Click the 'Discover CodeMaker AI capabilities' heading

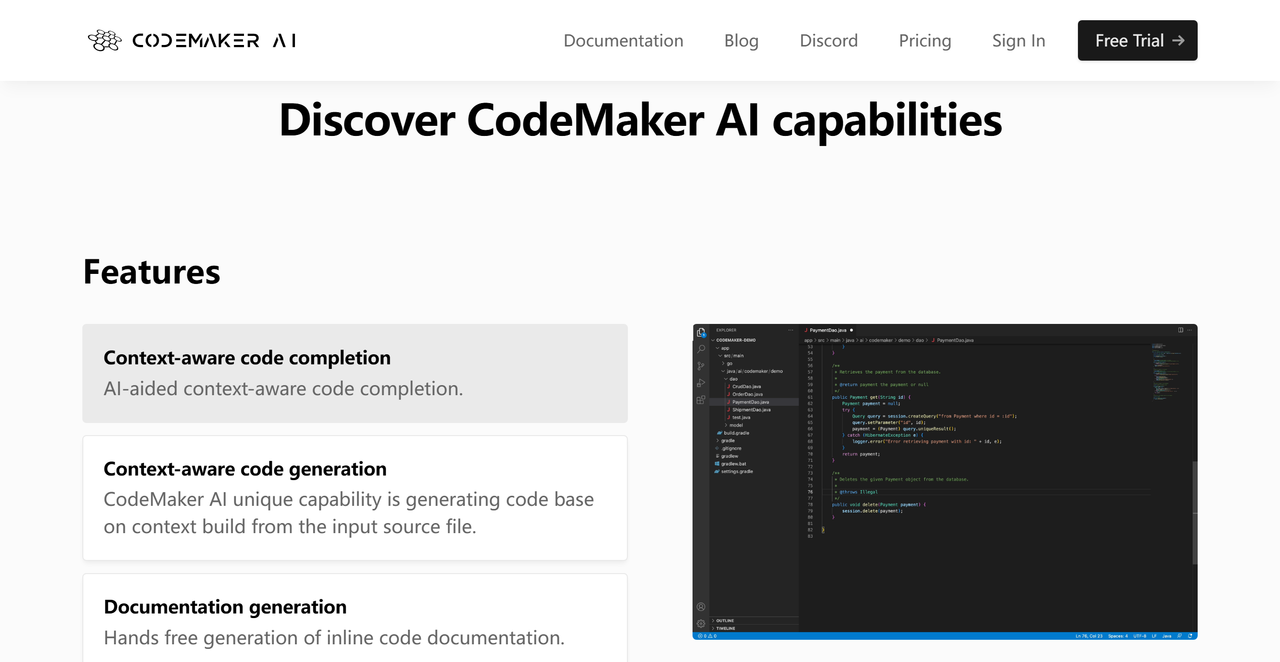coord(640,120)
